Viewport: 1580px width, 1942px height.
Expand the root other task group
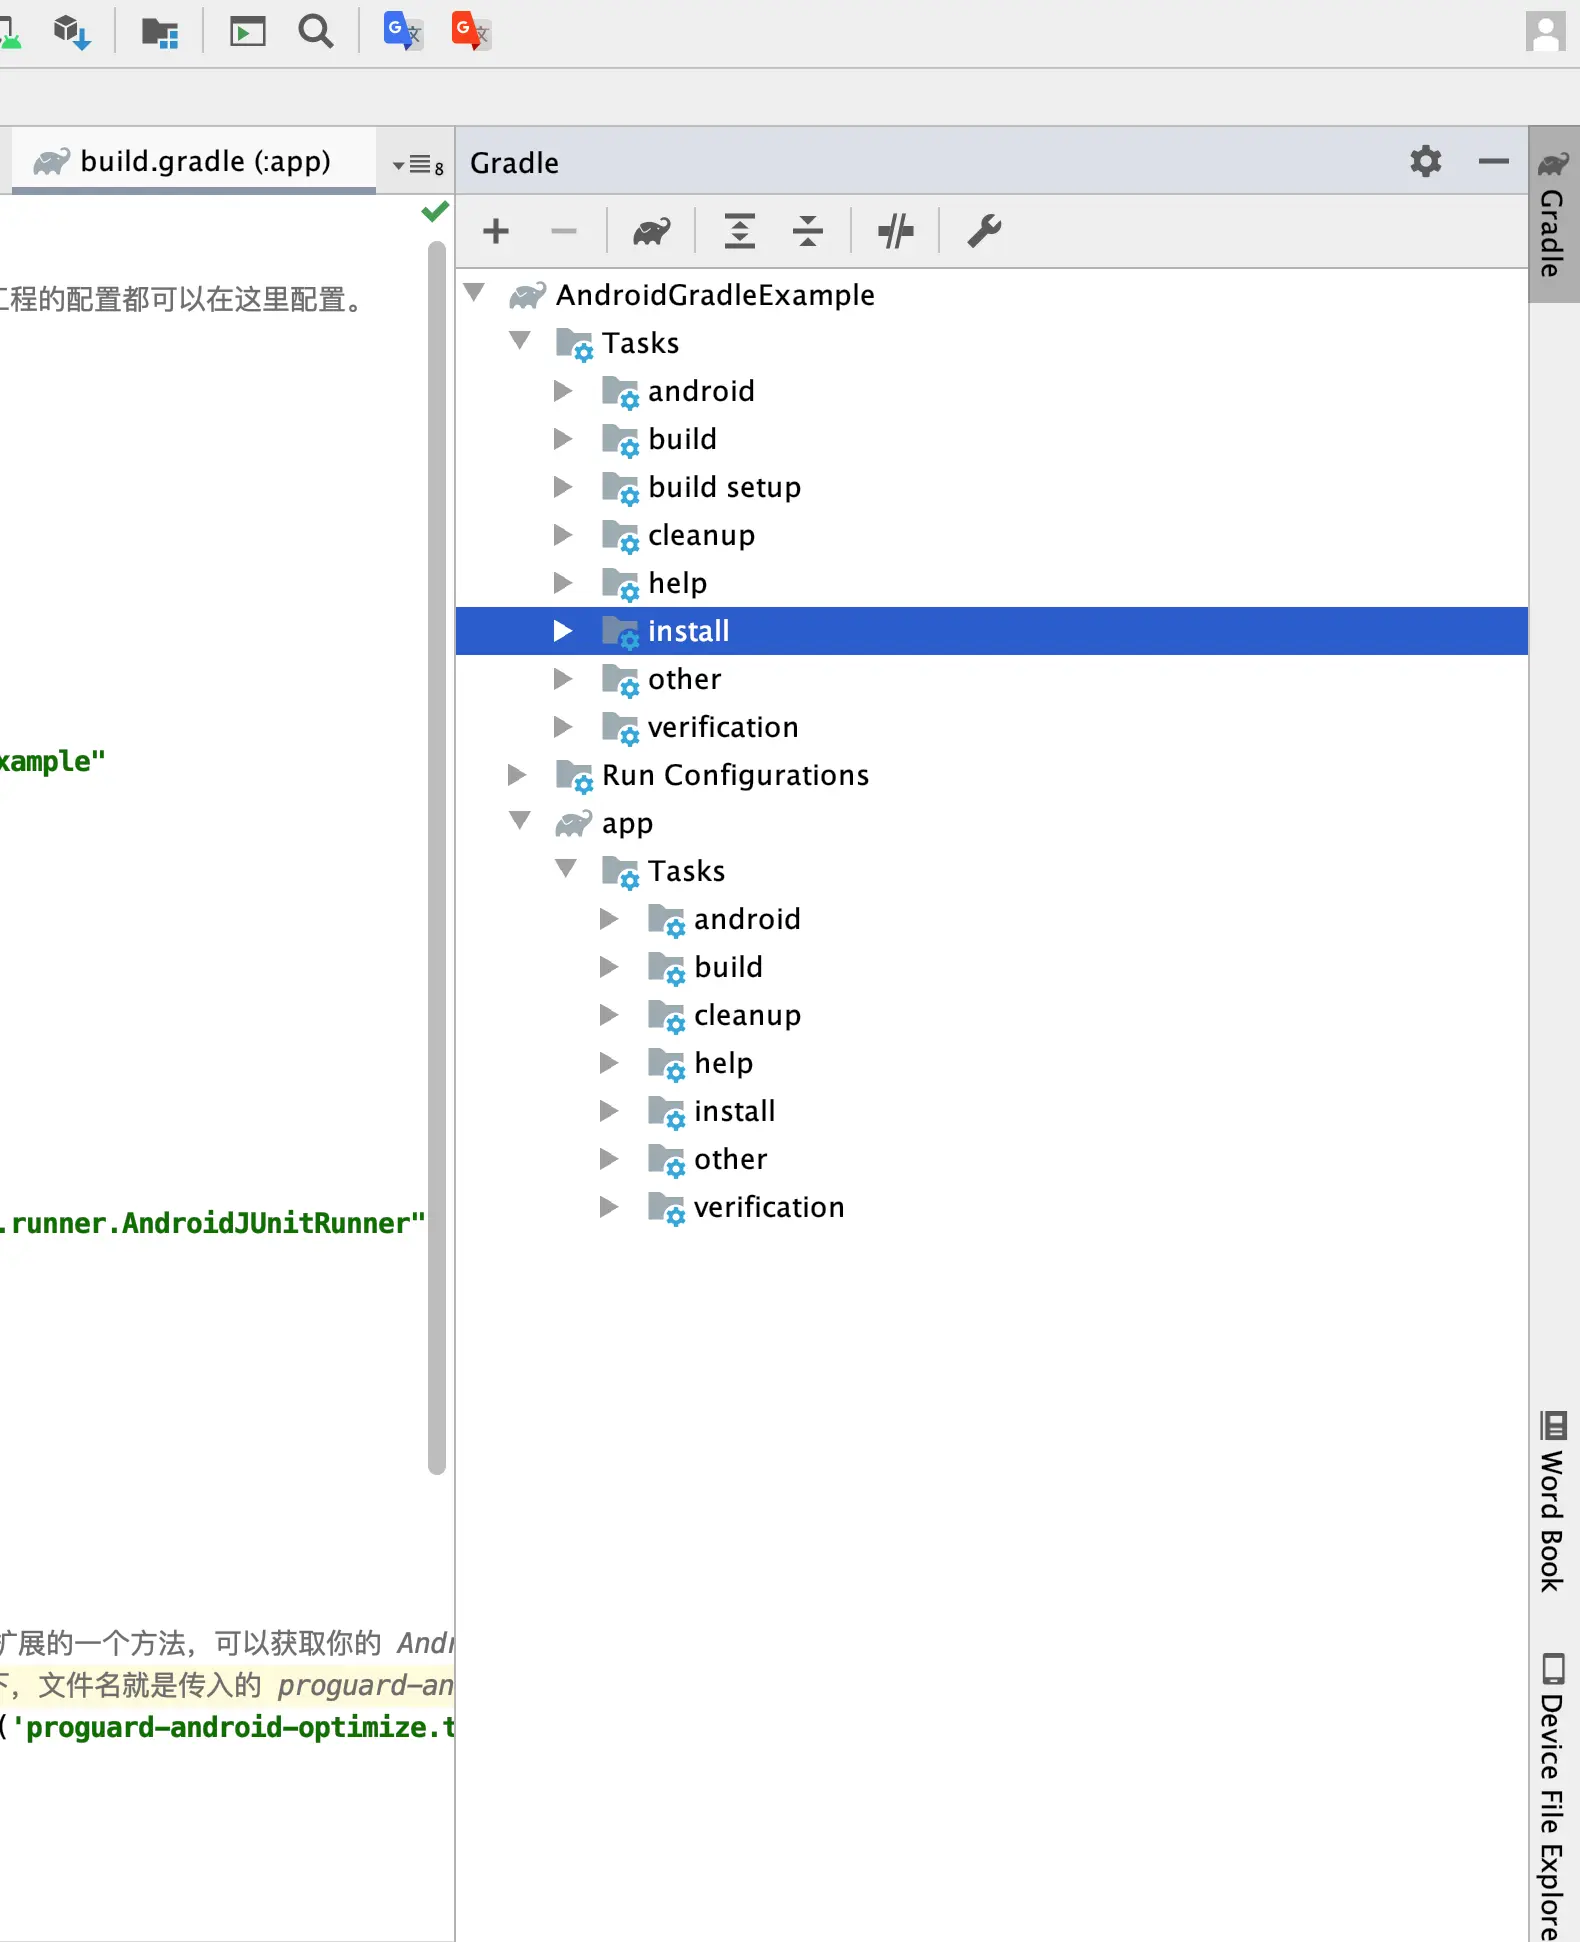[x=563, y=678]
